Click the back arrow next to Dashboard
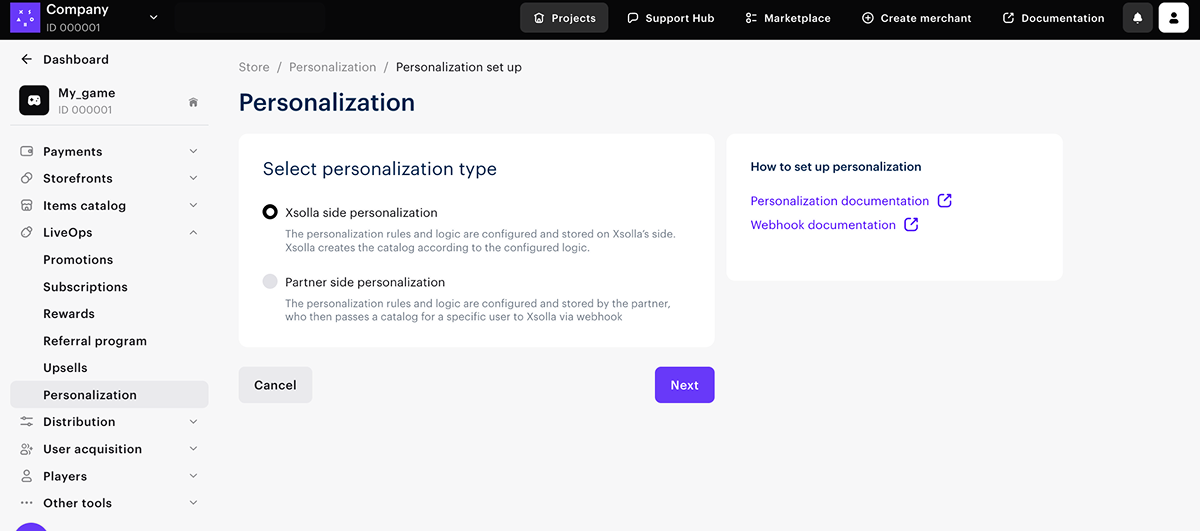Screen dimensions: 1200x531 [x=26, y=60]
